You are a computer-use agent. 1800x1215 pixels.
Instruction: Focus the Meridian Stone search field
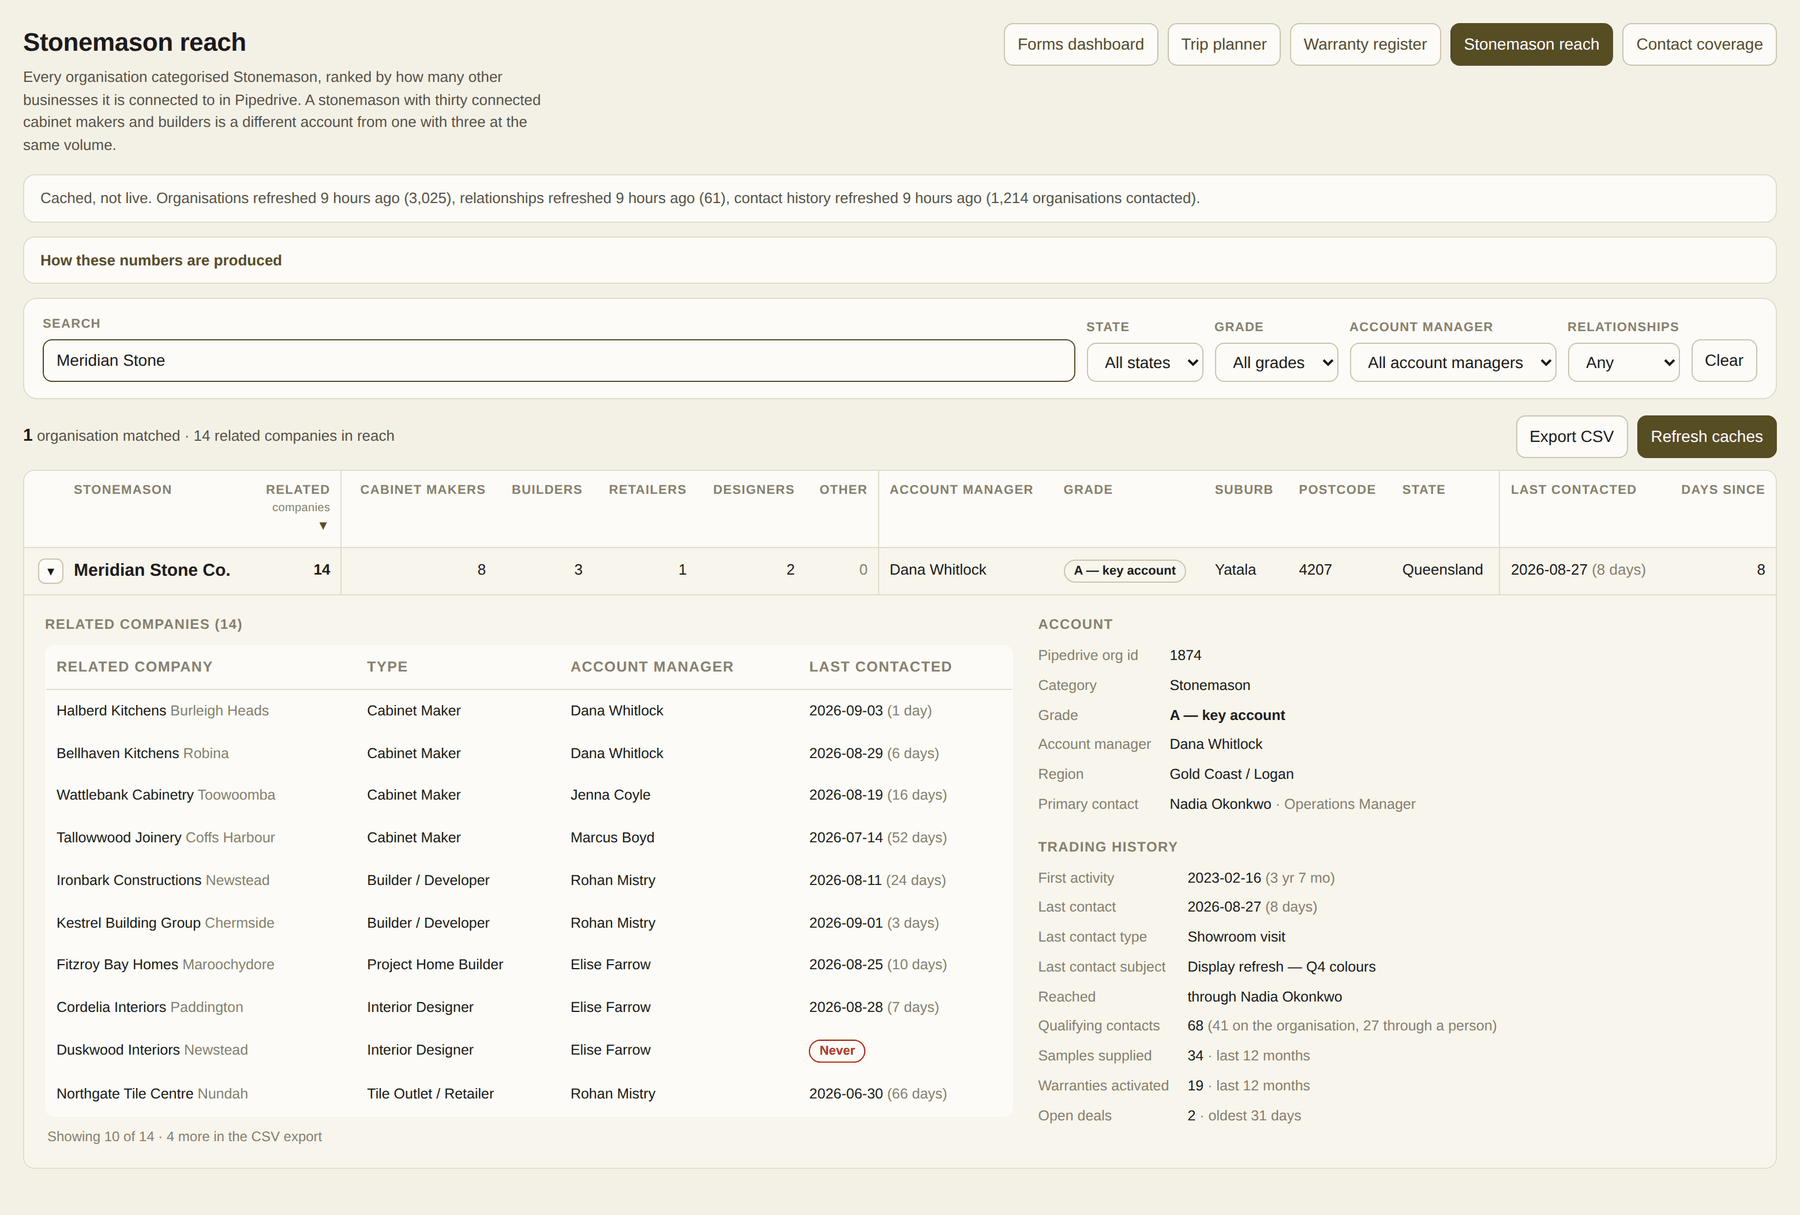click(558, 361)
